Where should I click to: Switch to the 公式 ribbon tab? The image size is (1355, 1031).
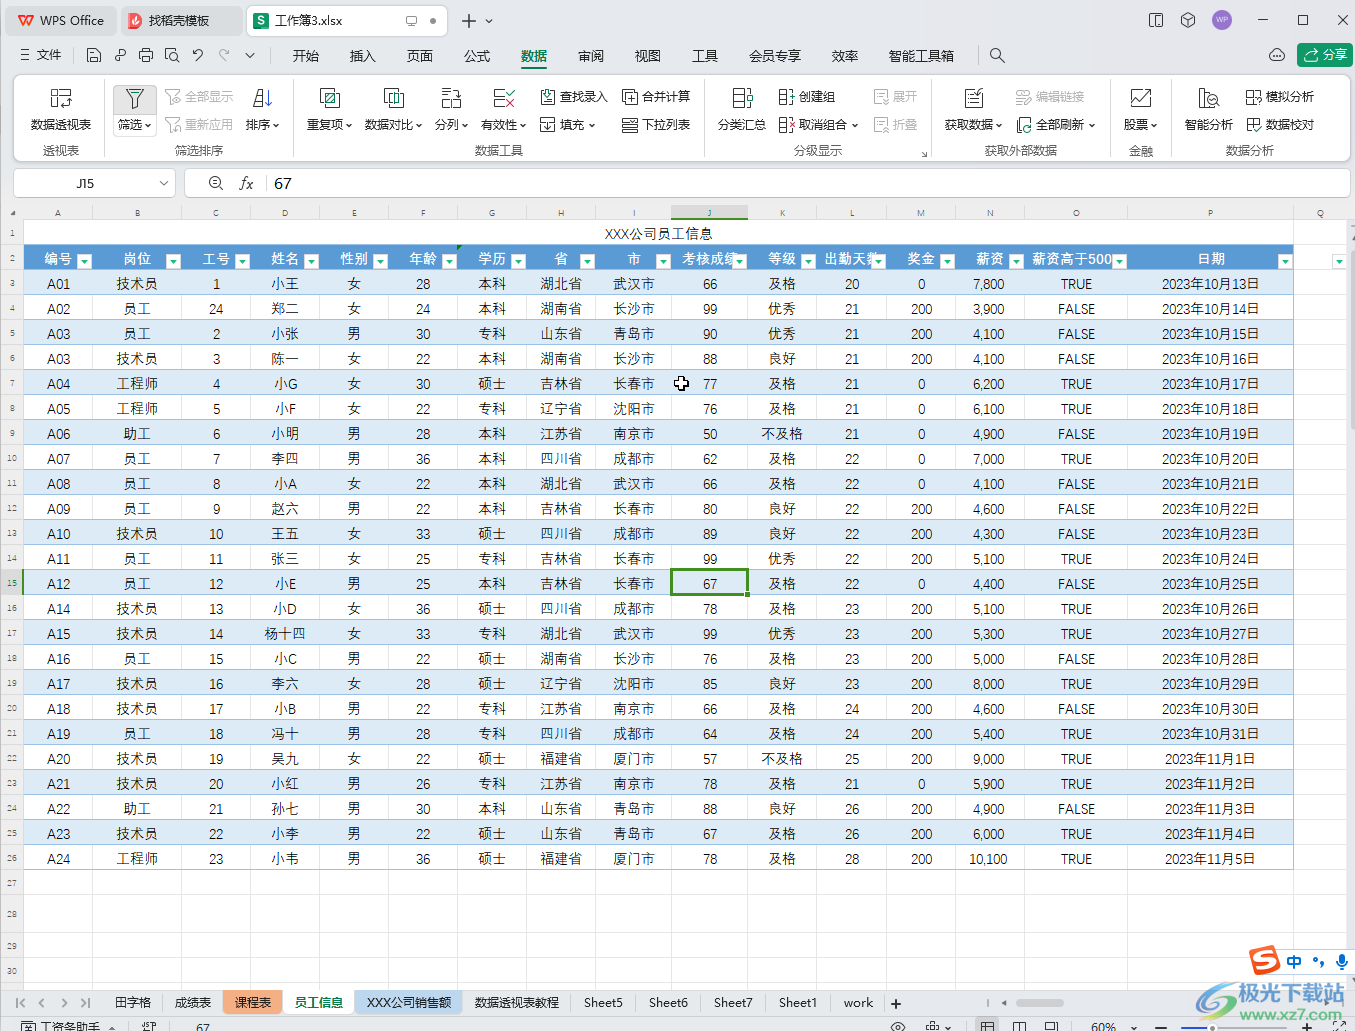click(477, 56)
